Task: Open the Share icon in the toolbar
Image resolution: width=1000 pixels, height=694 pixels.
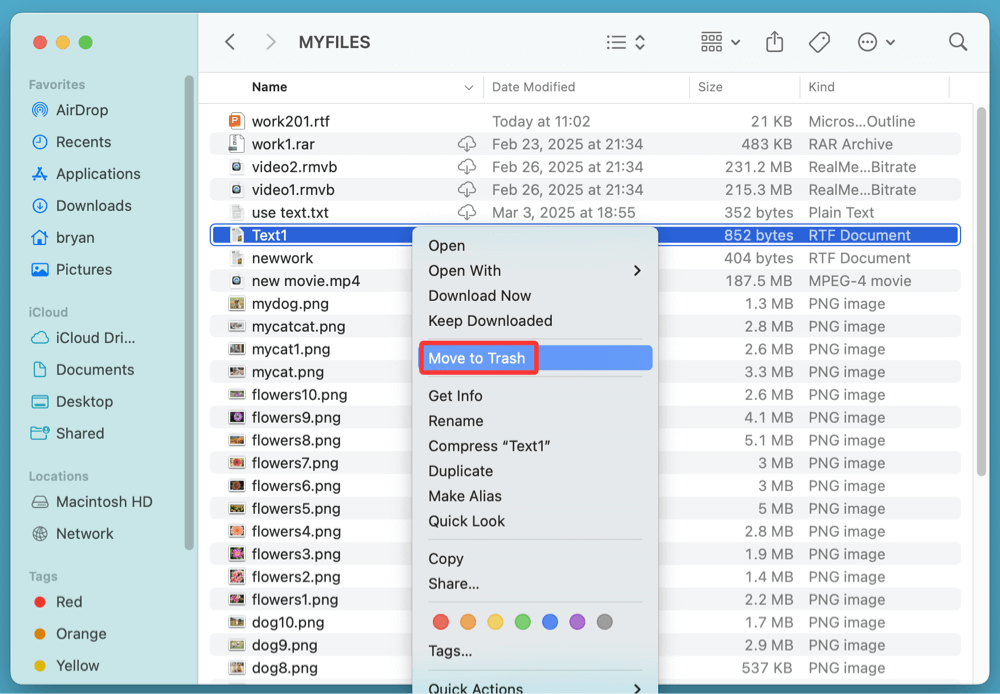Action: pyautogui.click(x=774, y=42)
